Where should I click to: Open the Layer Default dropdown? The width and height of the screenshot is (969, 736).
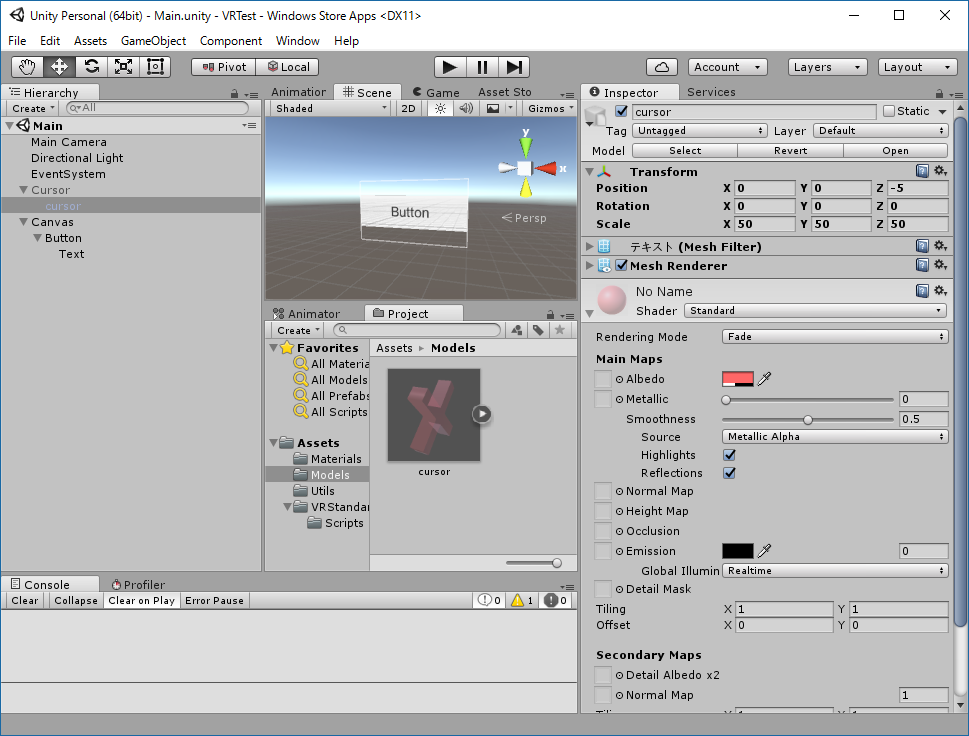(881, 130)
